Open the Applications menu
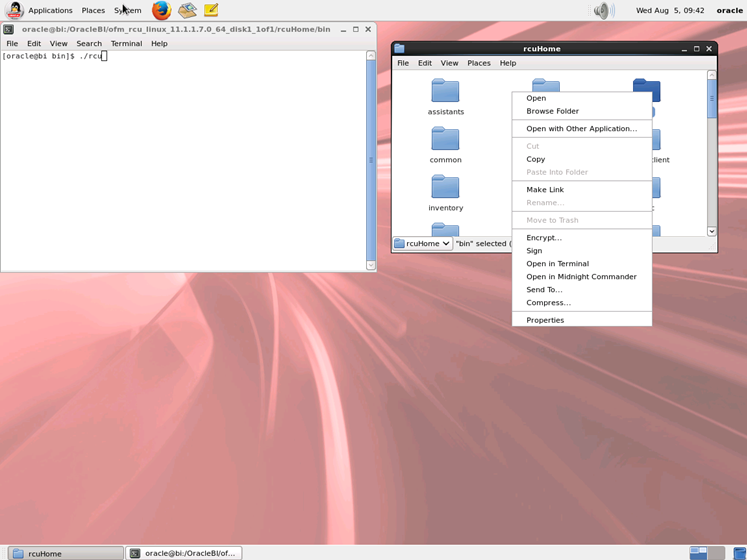747x560 pixels. pos(50,10)
